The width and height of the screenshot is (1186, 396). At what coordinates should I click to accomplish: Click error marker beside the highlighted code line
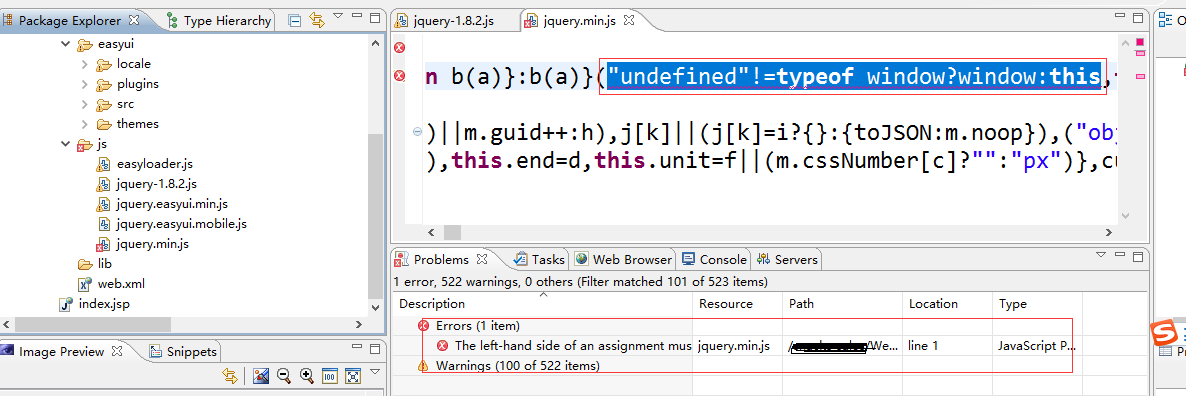(399, 76)
